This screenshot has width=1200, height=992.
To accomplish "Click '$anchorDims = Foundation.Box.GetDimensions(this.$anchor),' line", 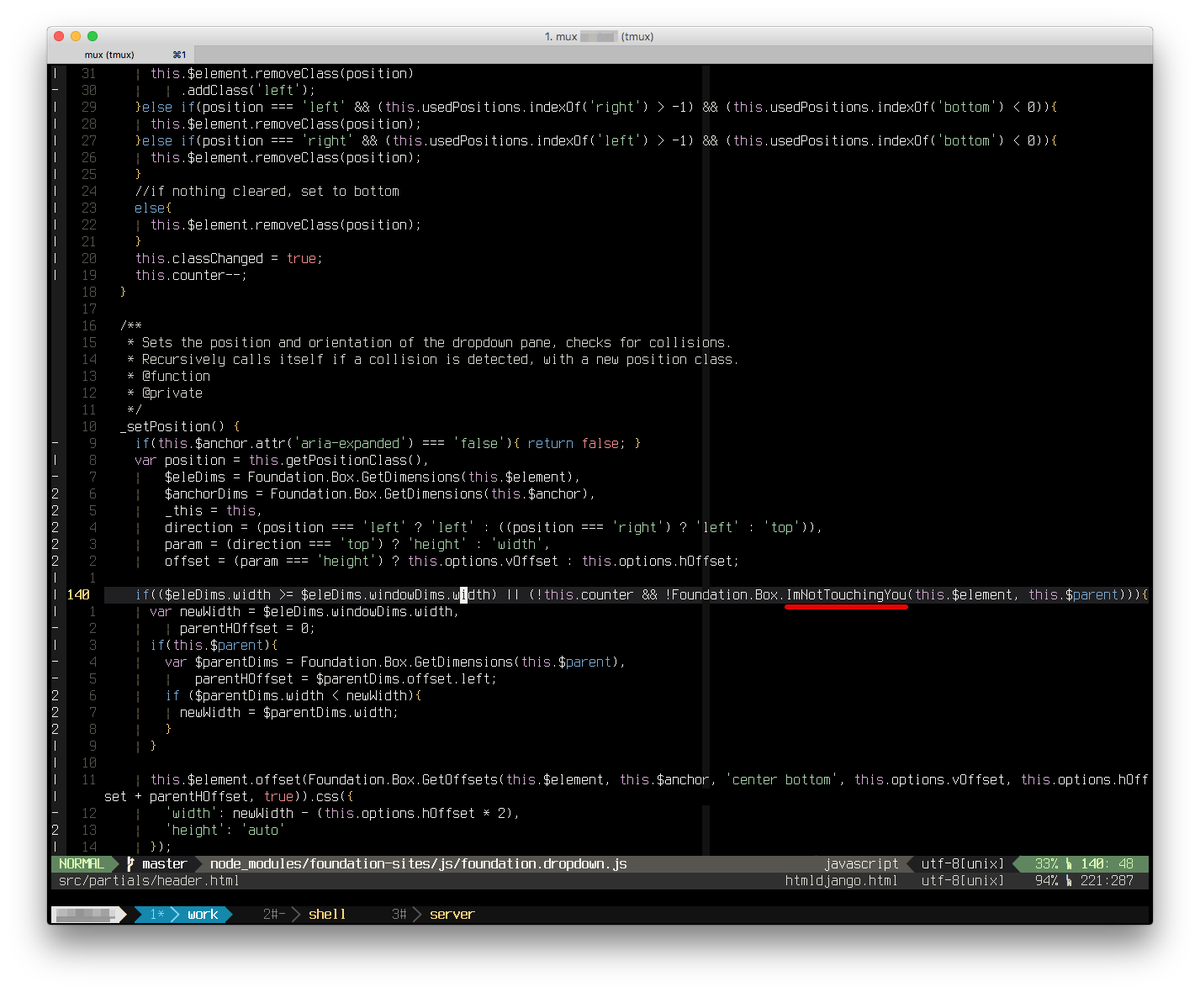I will tap(380, 494).
